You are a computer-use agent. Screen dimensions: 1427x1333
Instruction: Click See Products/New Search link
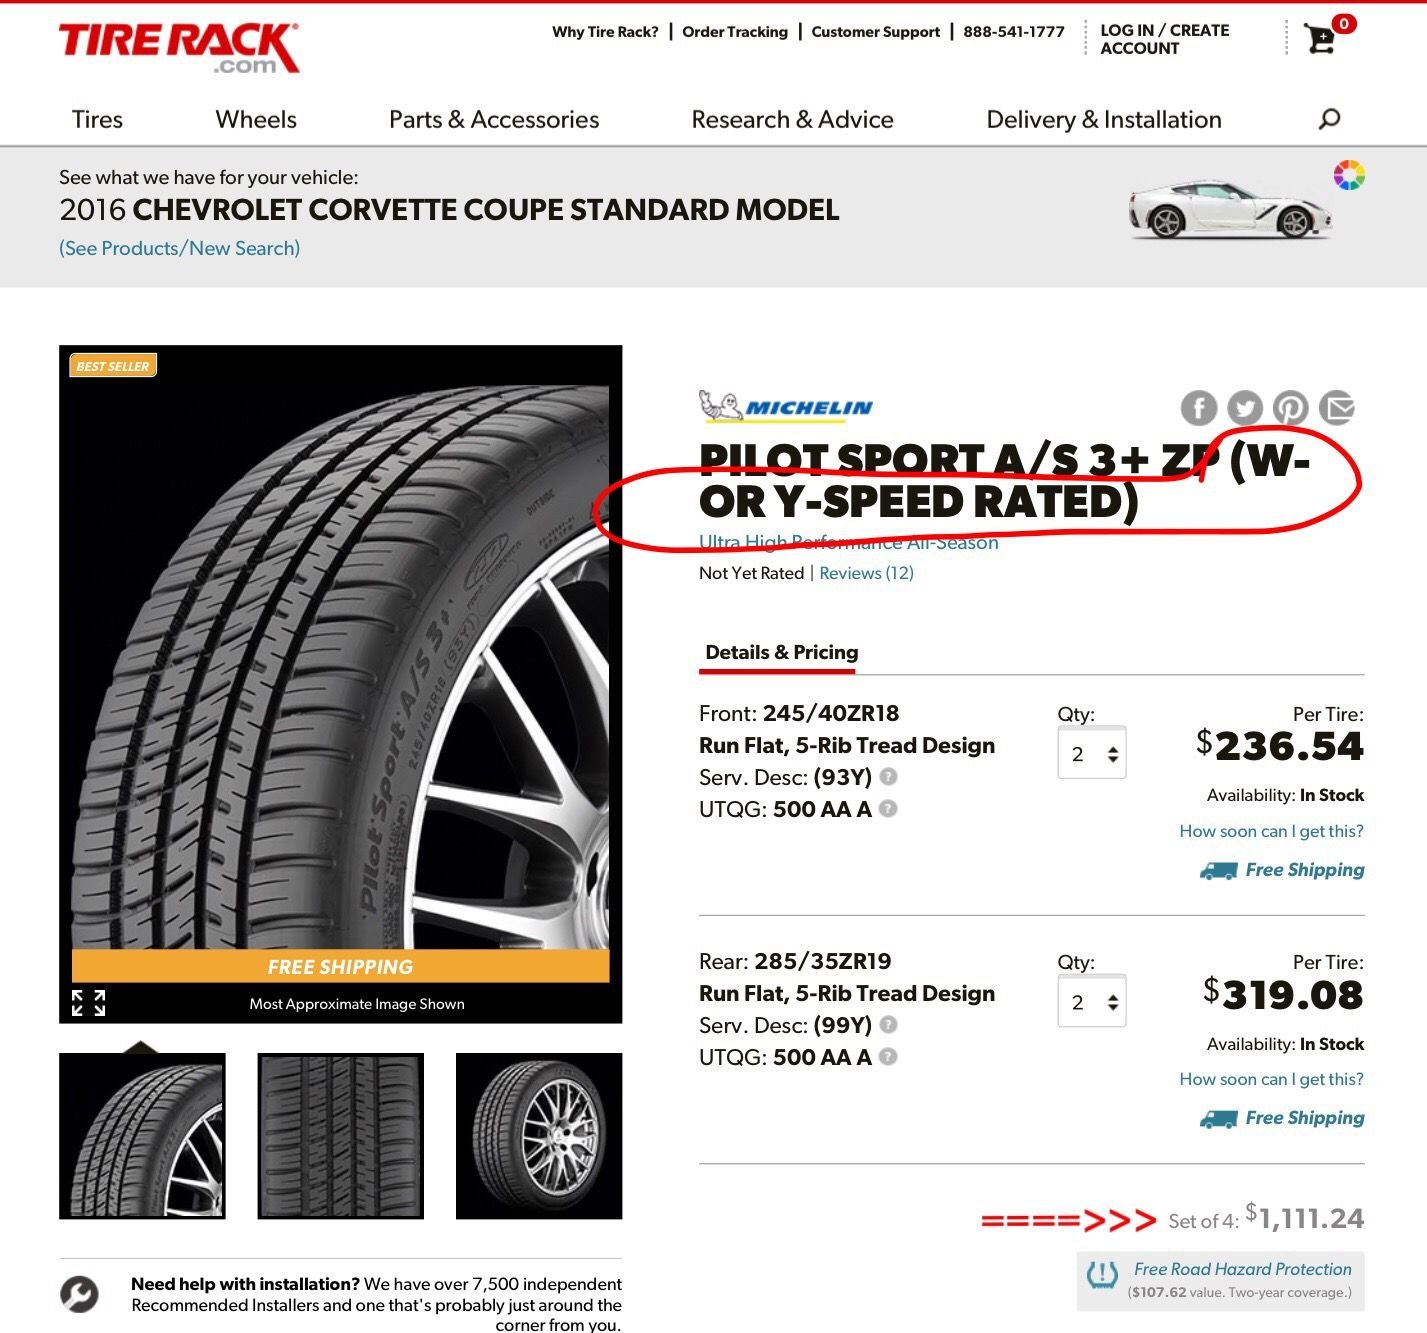[x=180, y=248]
